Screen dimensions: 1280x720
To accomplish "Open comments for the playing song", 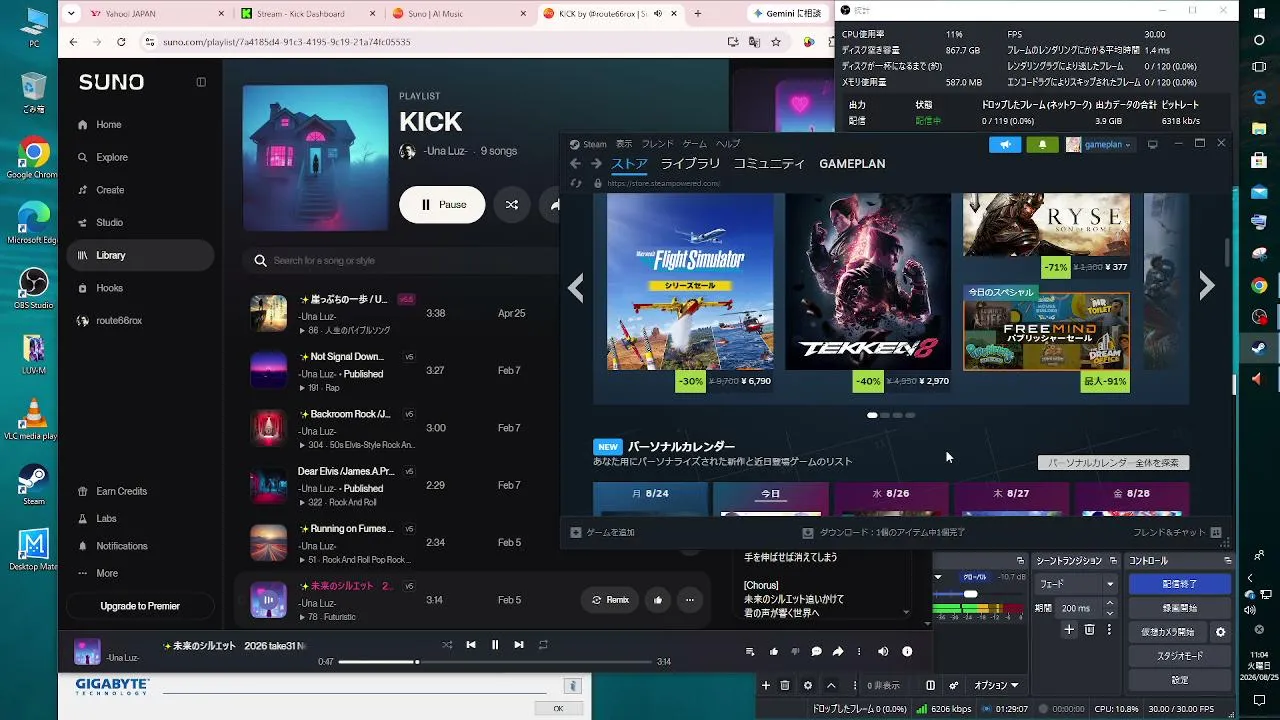I will (816, 652).
